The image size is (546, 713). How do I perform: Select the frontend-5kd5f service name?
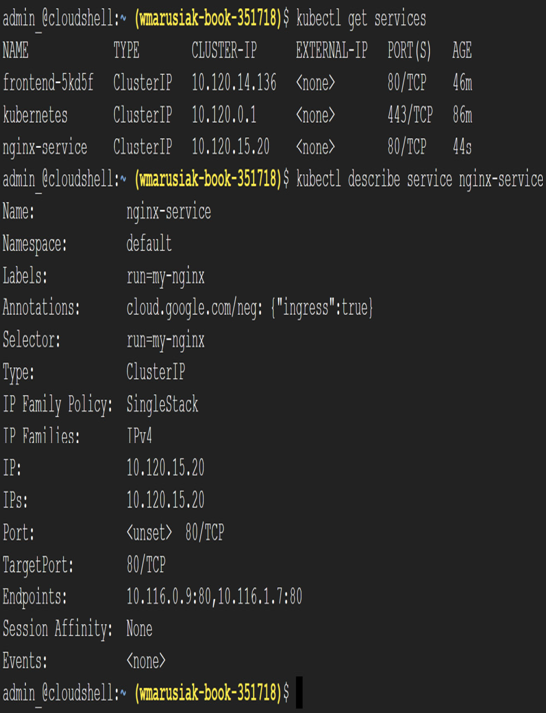coord(48,83)
